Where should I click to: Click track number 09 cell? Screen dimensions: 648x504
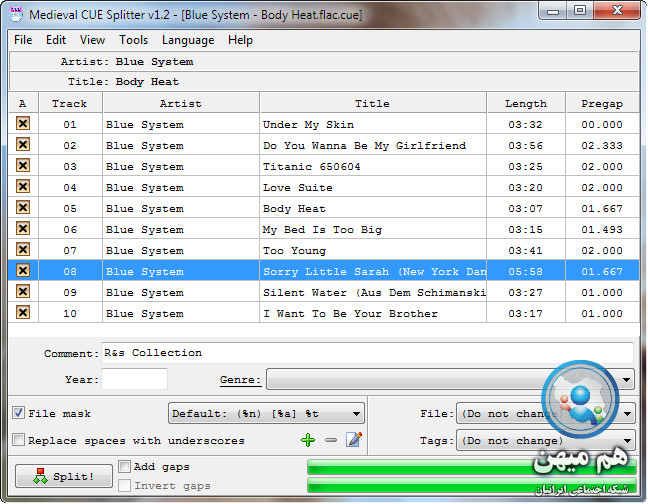pyautogui.click(x=70, y=292)
